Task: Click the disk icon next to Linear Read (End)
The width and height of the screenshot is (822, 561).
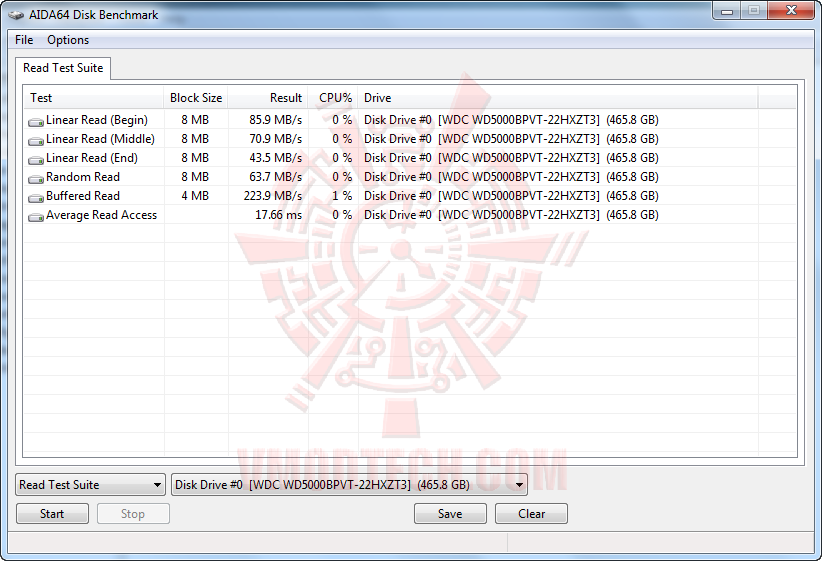Action: [x=36, y=159]
